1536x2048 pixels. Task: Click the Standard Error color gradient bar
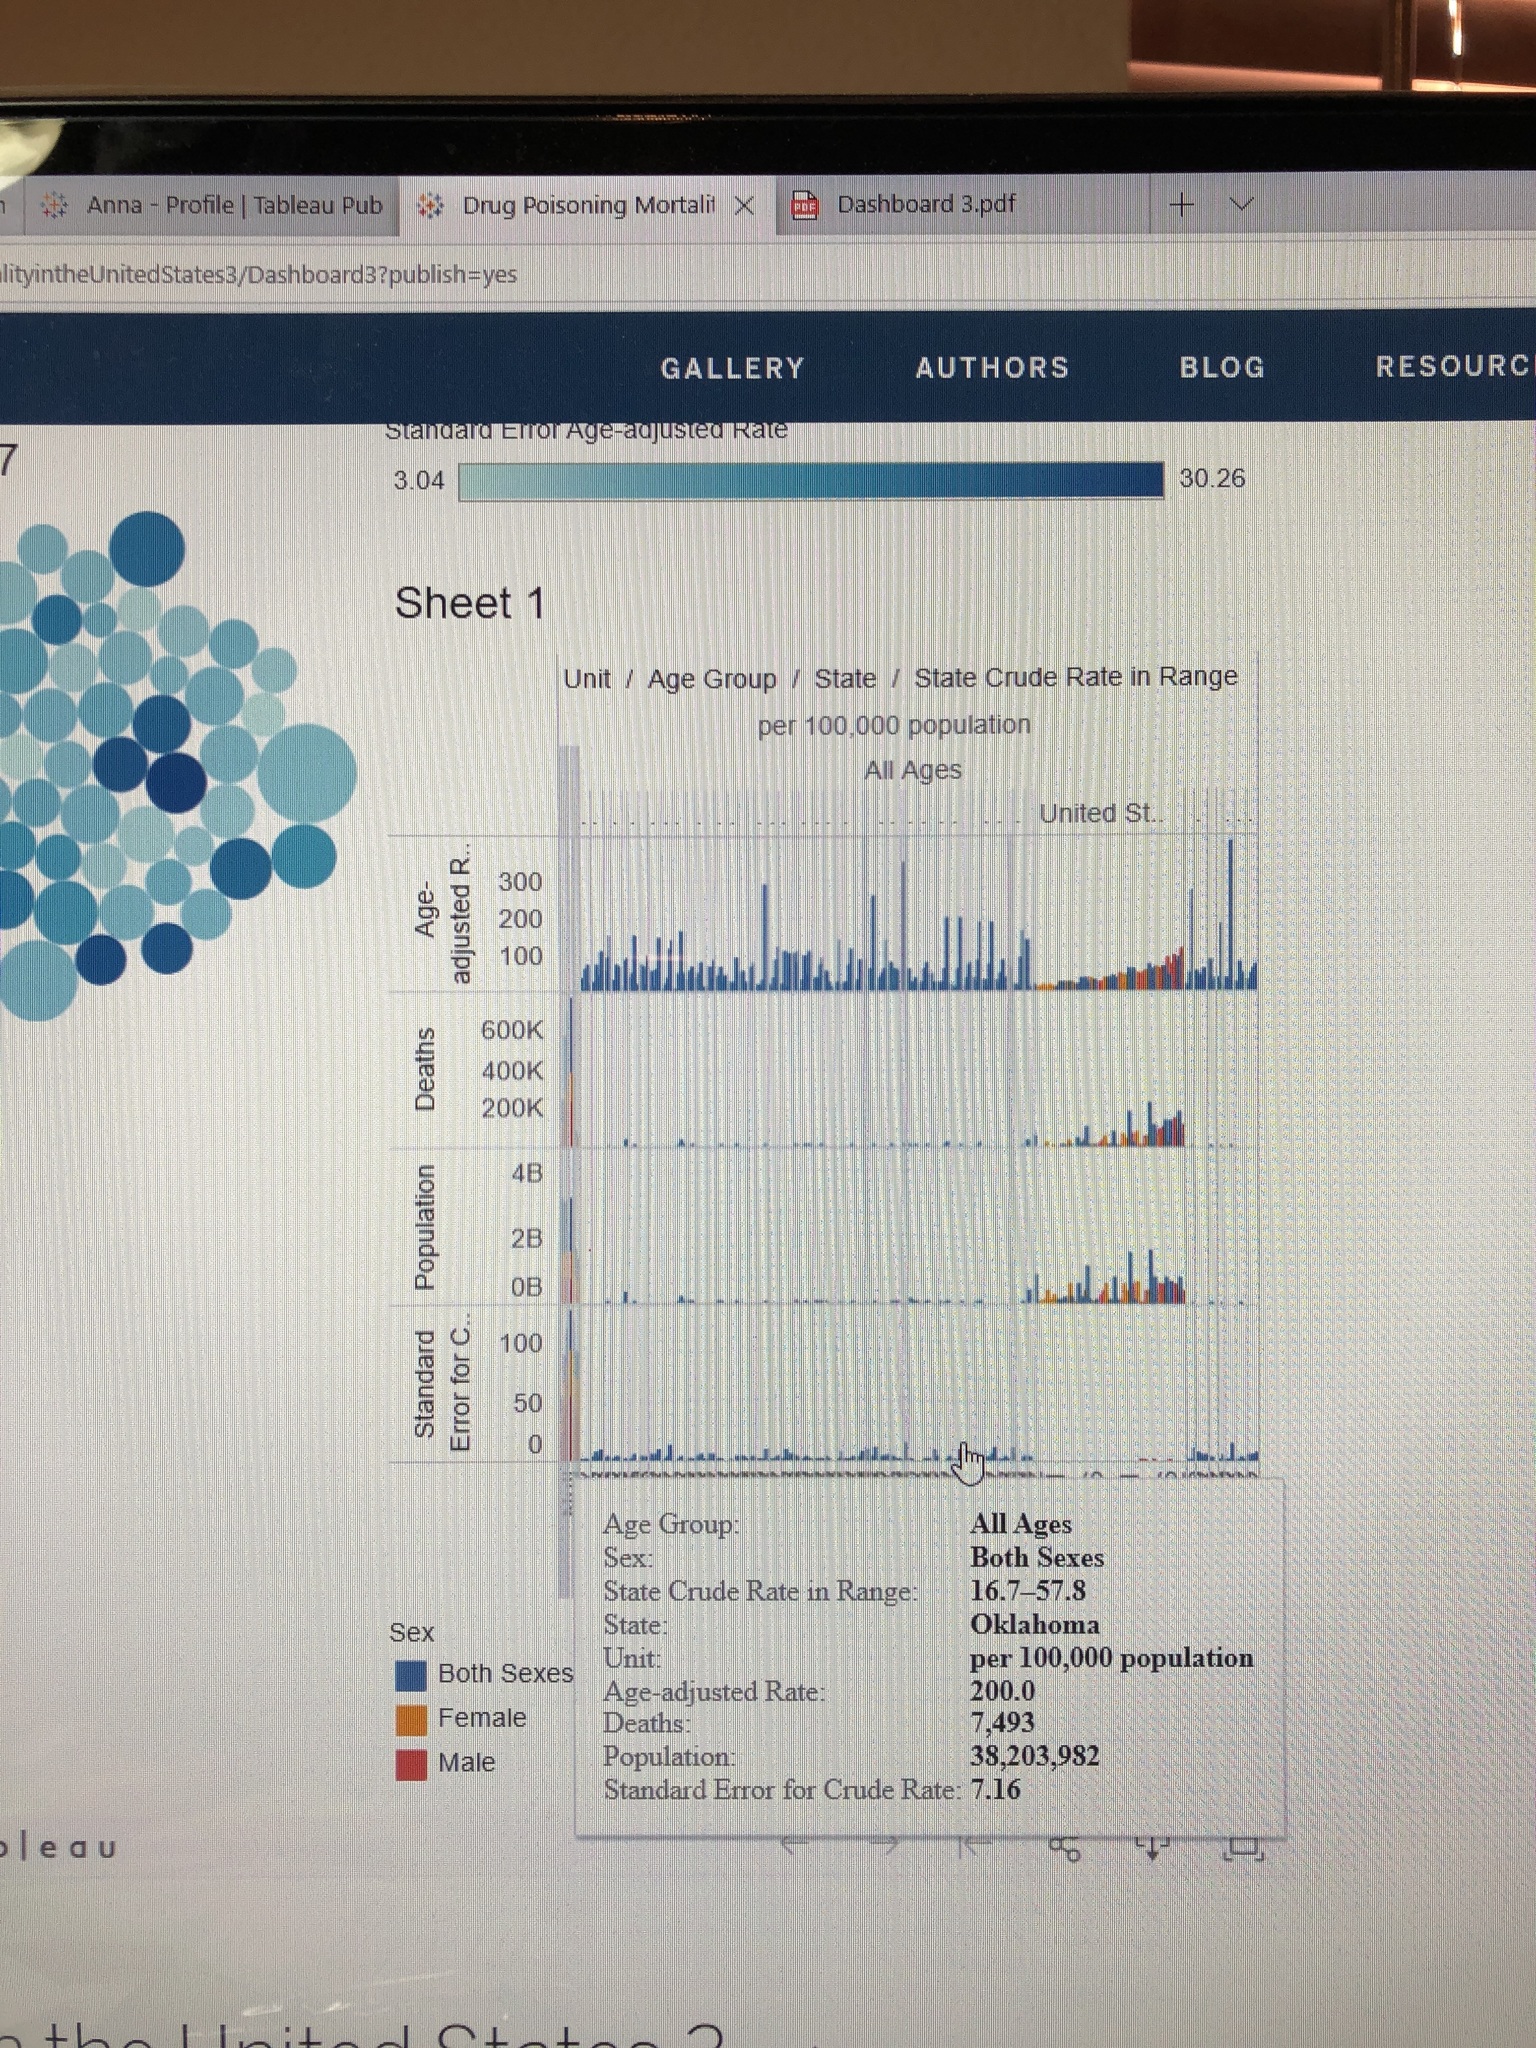(x=810, y=481)
